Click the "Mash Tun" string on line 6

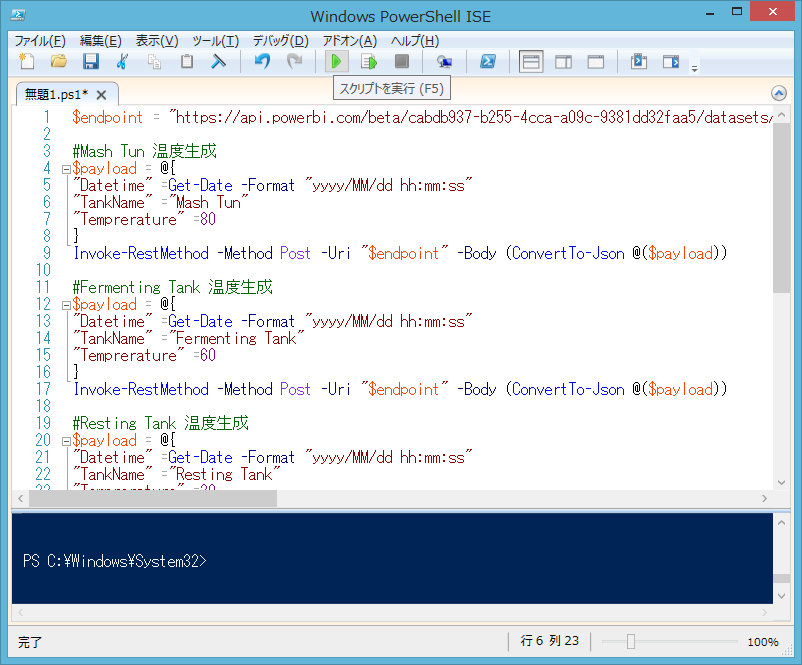click(x=209, y=203)
